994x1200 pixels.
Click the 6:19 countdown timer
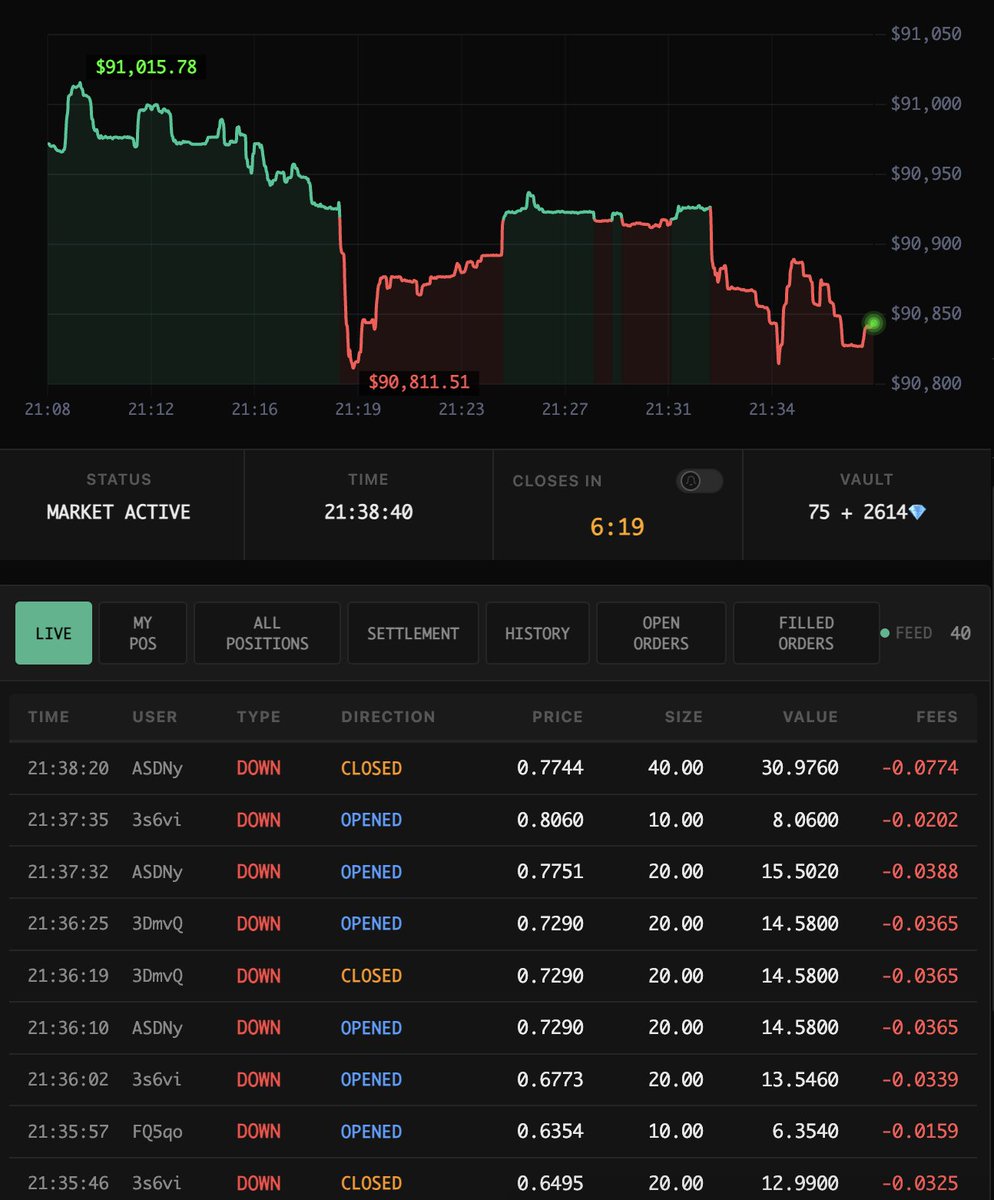tap(617, 526)
